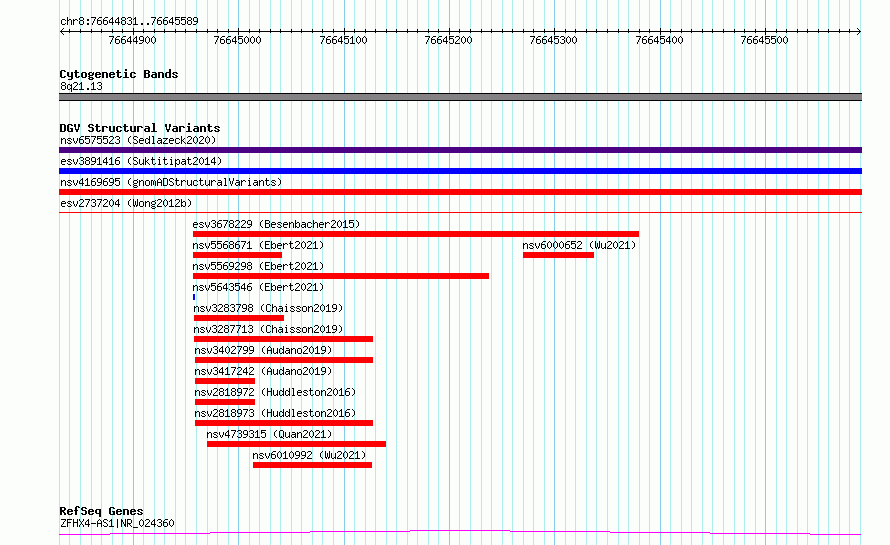Viewport: 890px width, 545px height.
Task: Click the nsv6575523 (Sedlazeck2020) variant label
Action: pos(138,140)
